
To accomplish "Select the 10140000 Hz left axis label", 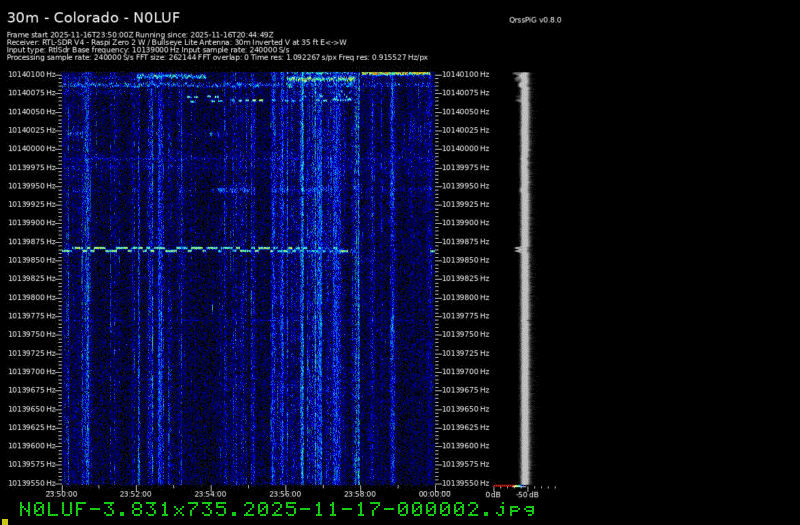I will [x=32, y=148].
